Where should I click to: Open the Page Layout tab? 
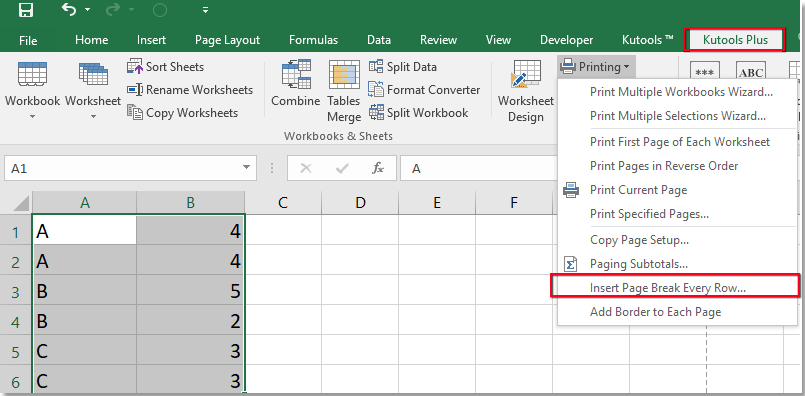pos(227,40)
